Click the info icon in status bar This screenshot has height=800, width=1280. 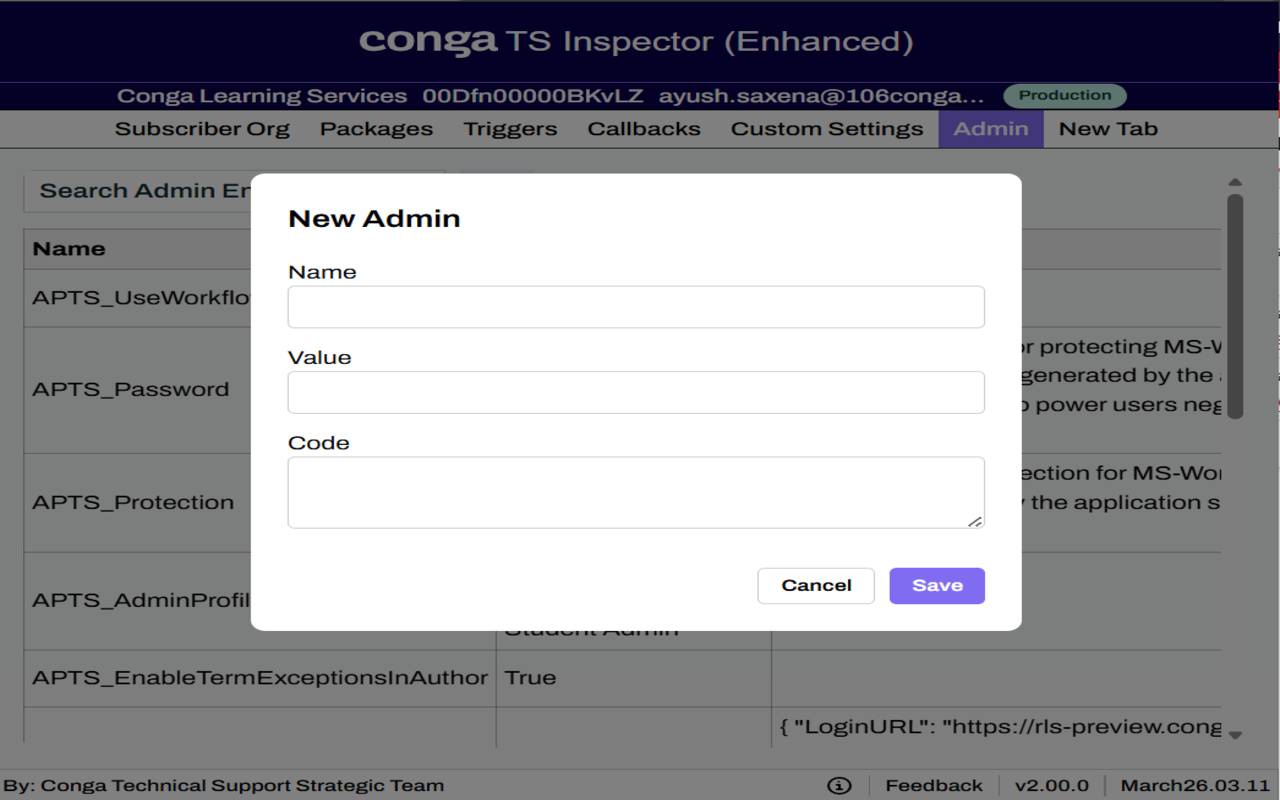click(x=840, y=786)
